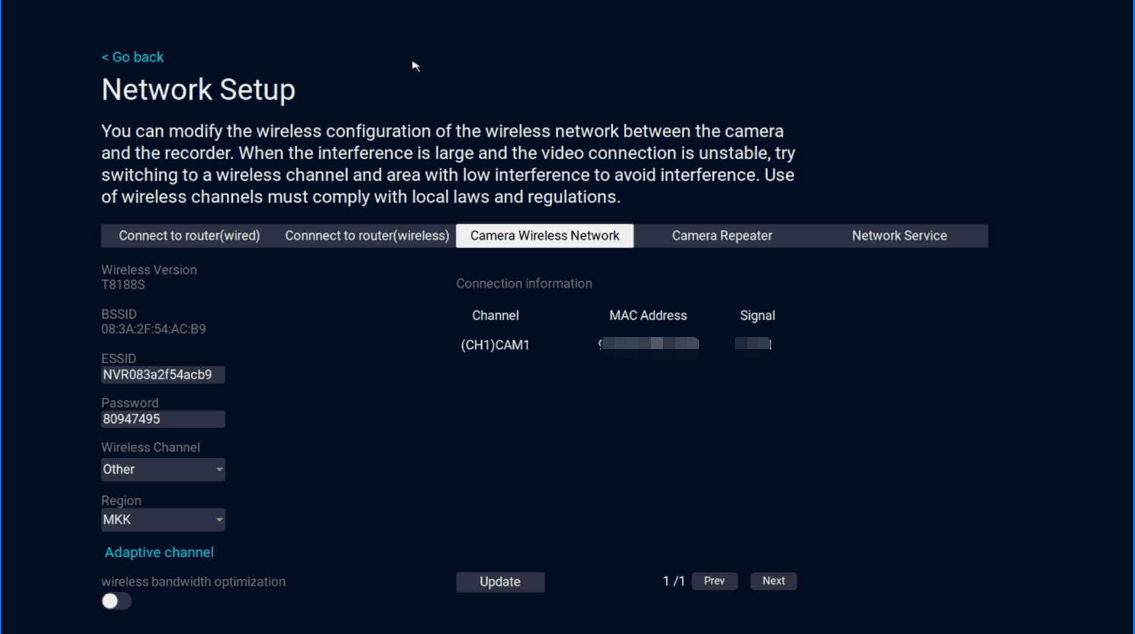Click the ESSID input field

(x=163, y=375)
